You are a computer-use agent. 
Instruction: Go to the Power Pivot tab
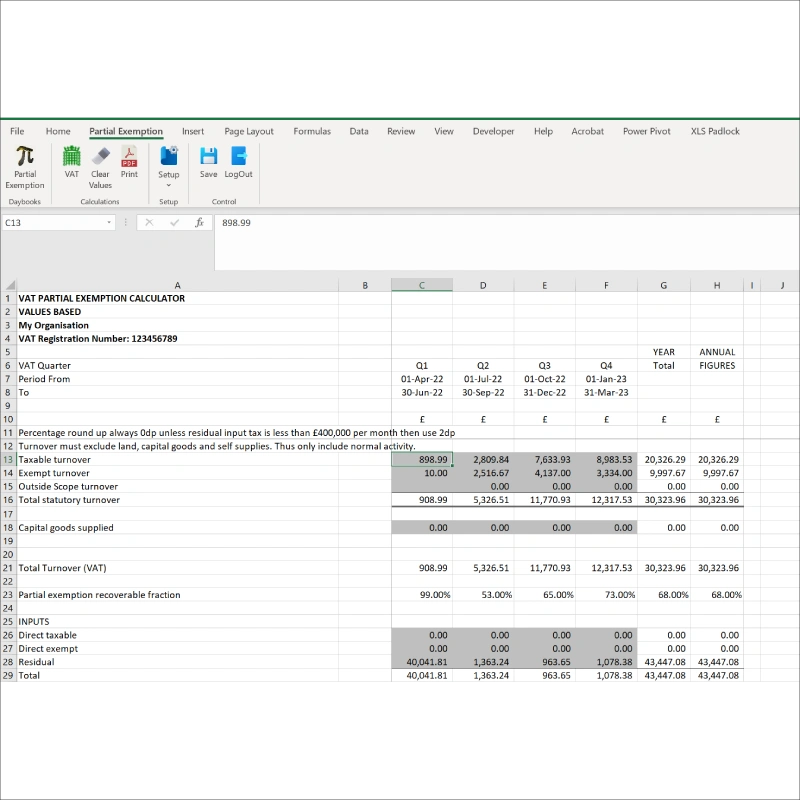point(647,131)
